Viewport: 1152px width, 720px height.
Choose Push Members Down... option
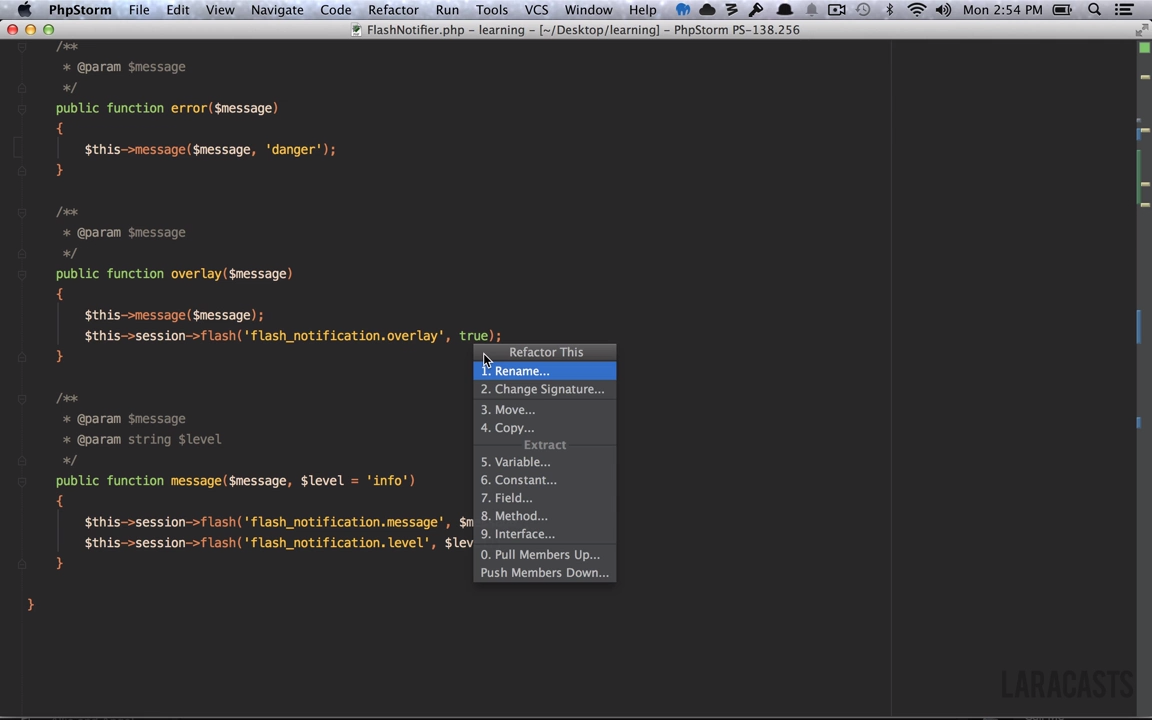[544, 572]
